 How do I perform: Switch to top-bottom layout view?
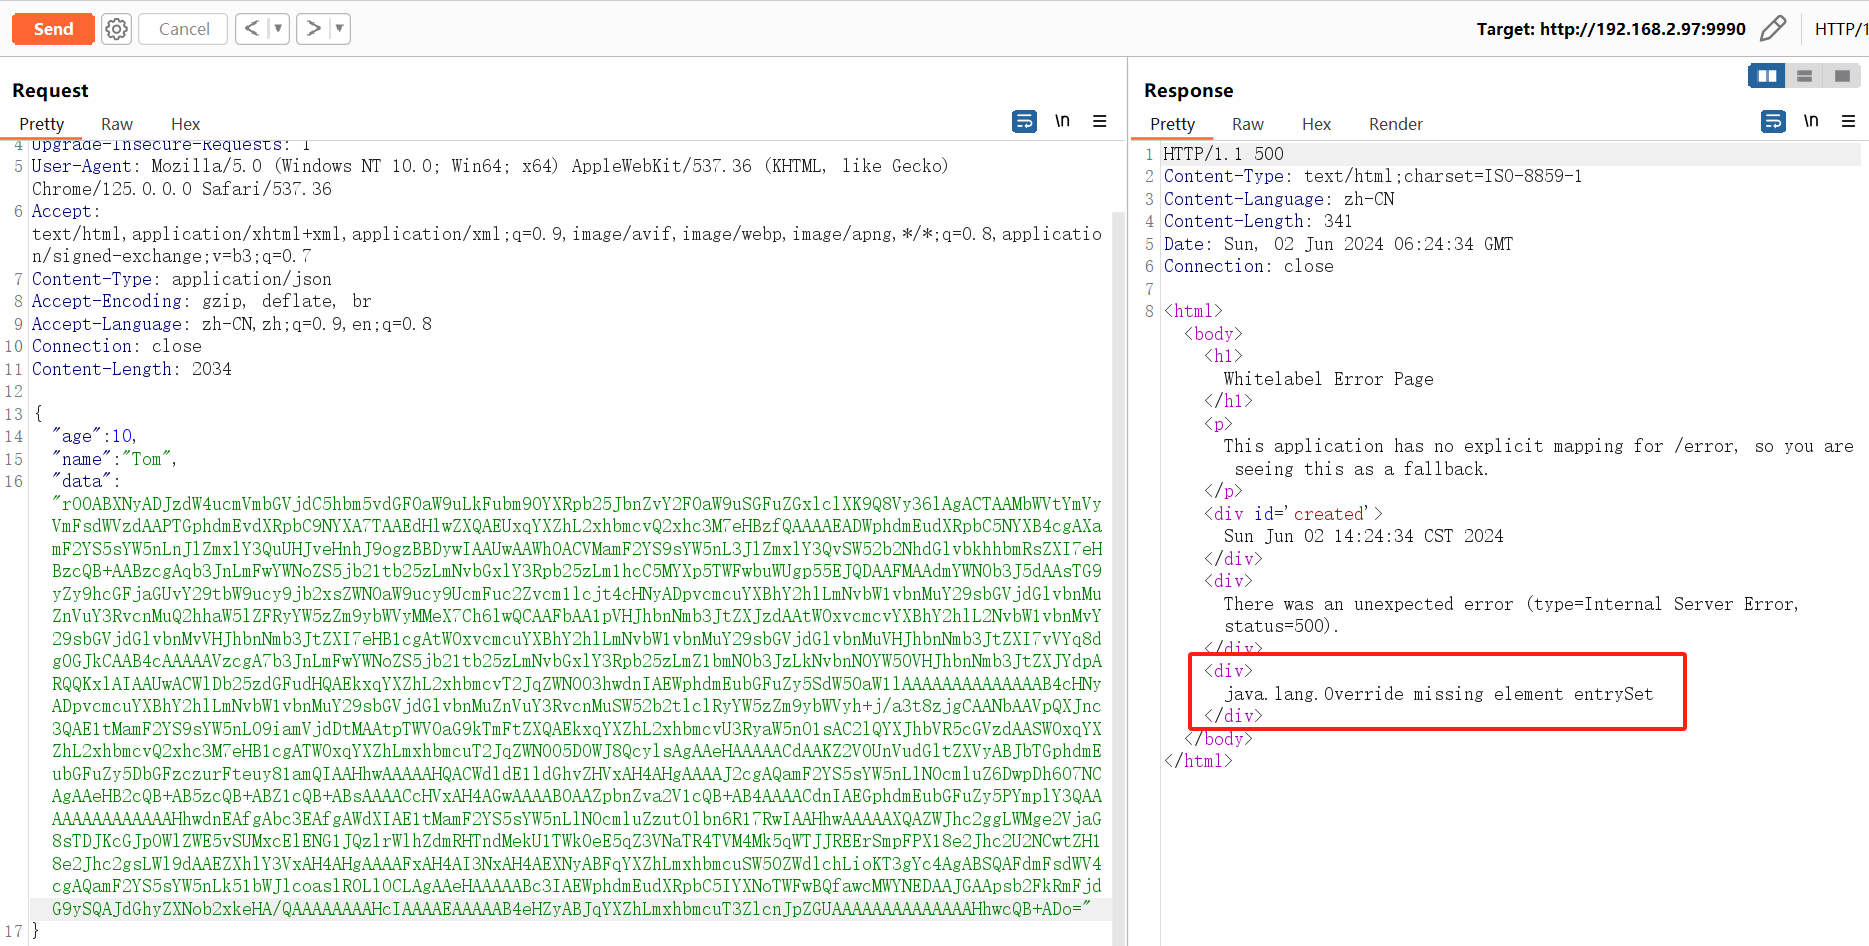(x=1804, y=76)
